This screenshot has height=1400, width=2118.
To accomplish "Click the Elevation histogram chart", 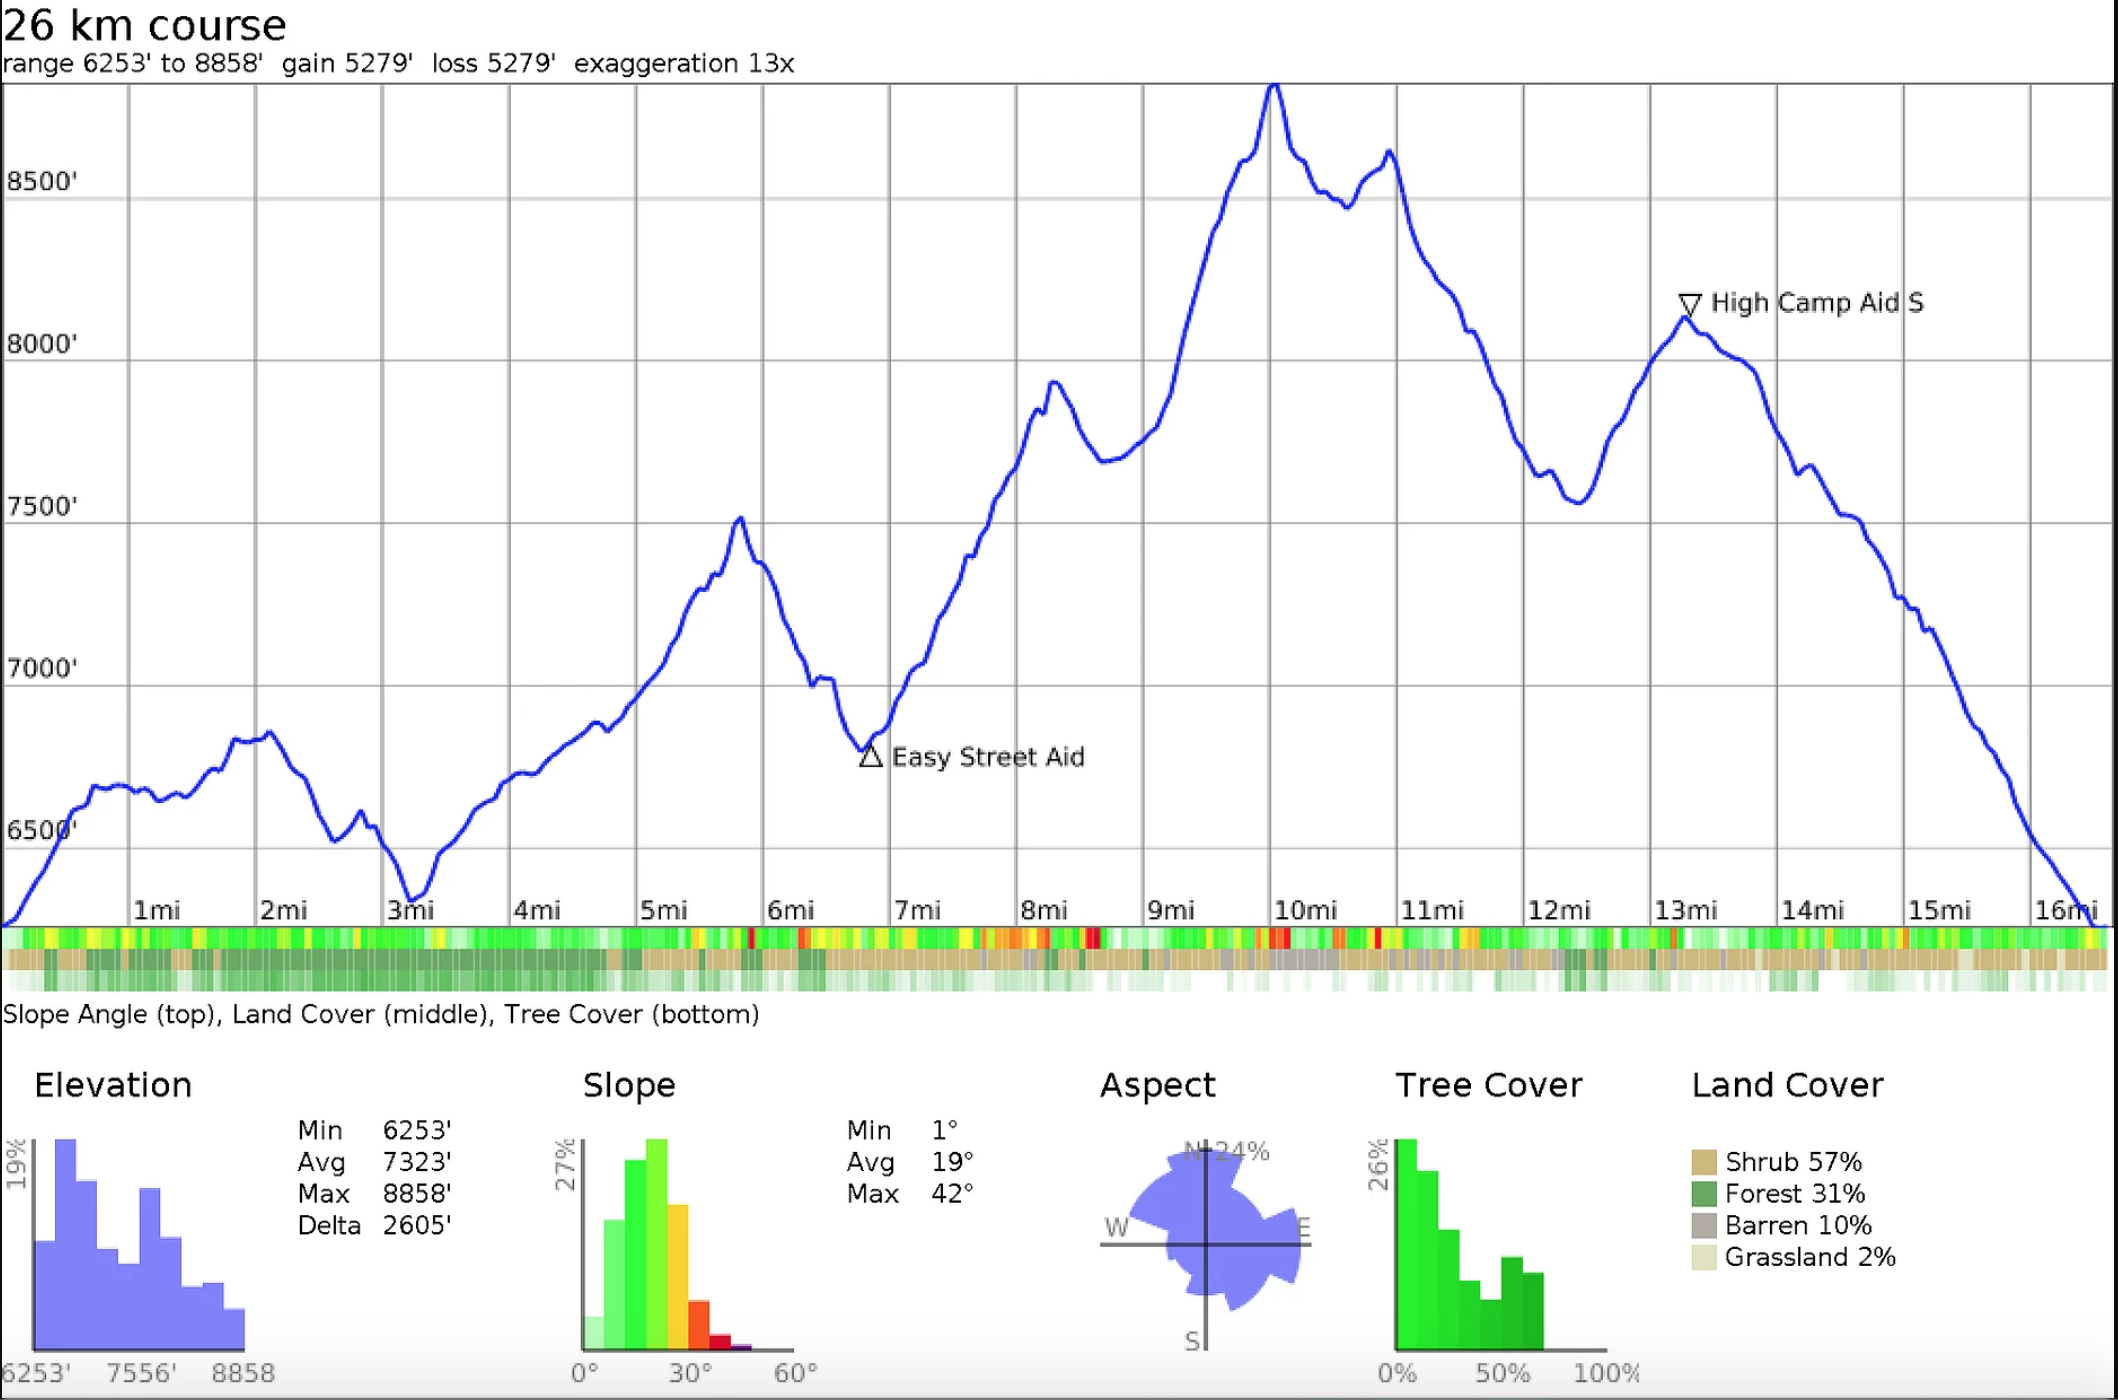I will (x=139, y=1245).
